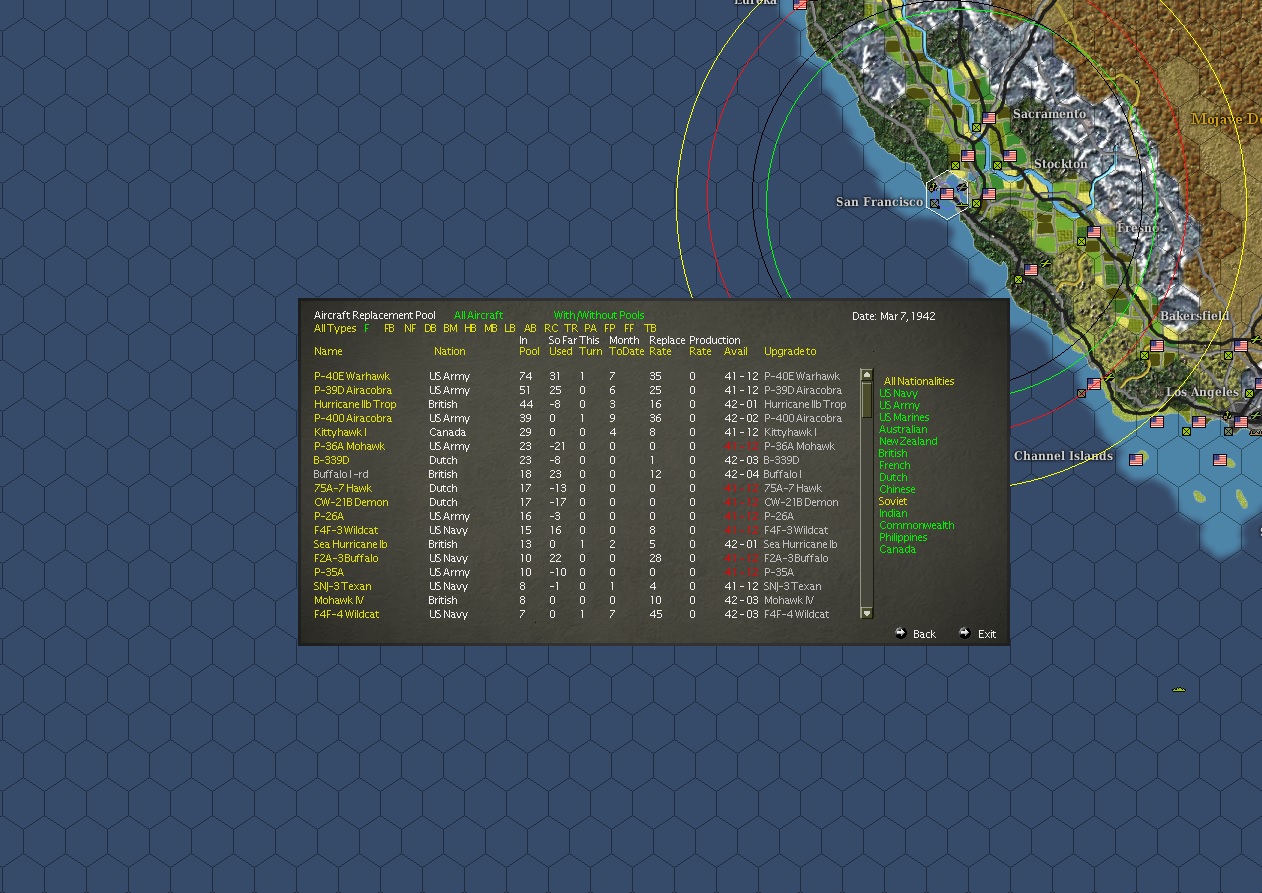Open F4F-4 Wildcat in Name column
This screenshot has width=1262, height=893.
click(346, 614)
